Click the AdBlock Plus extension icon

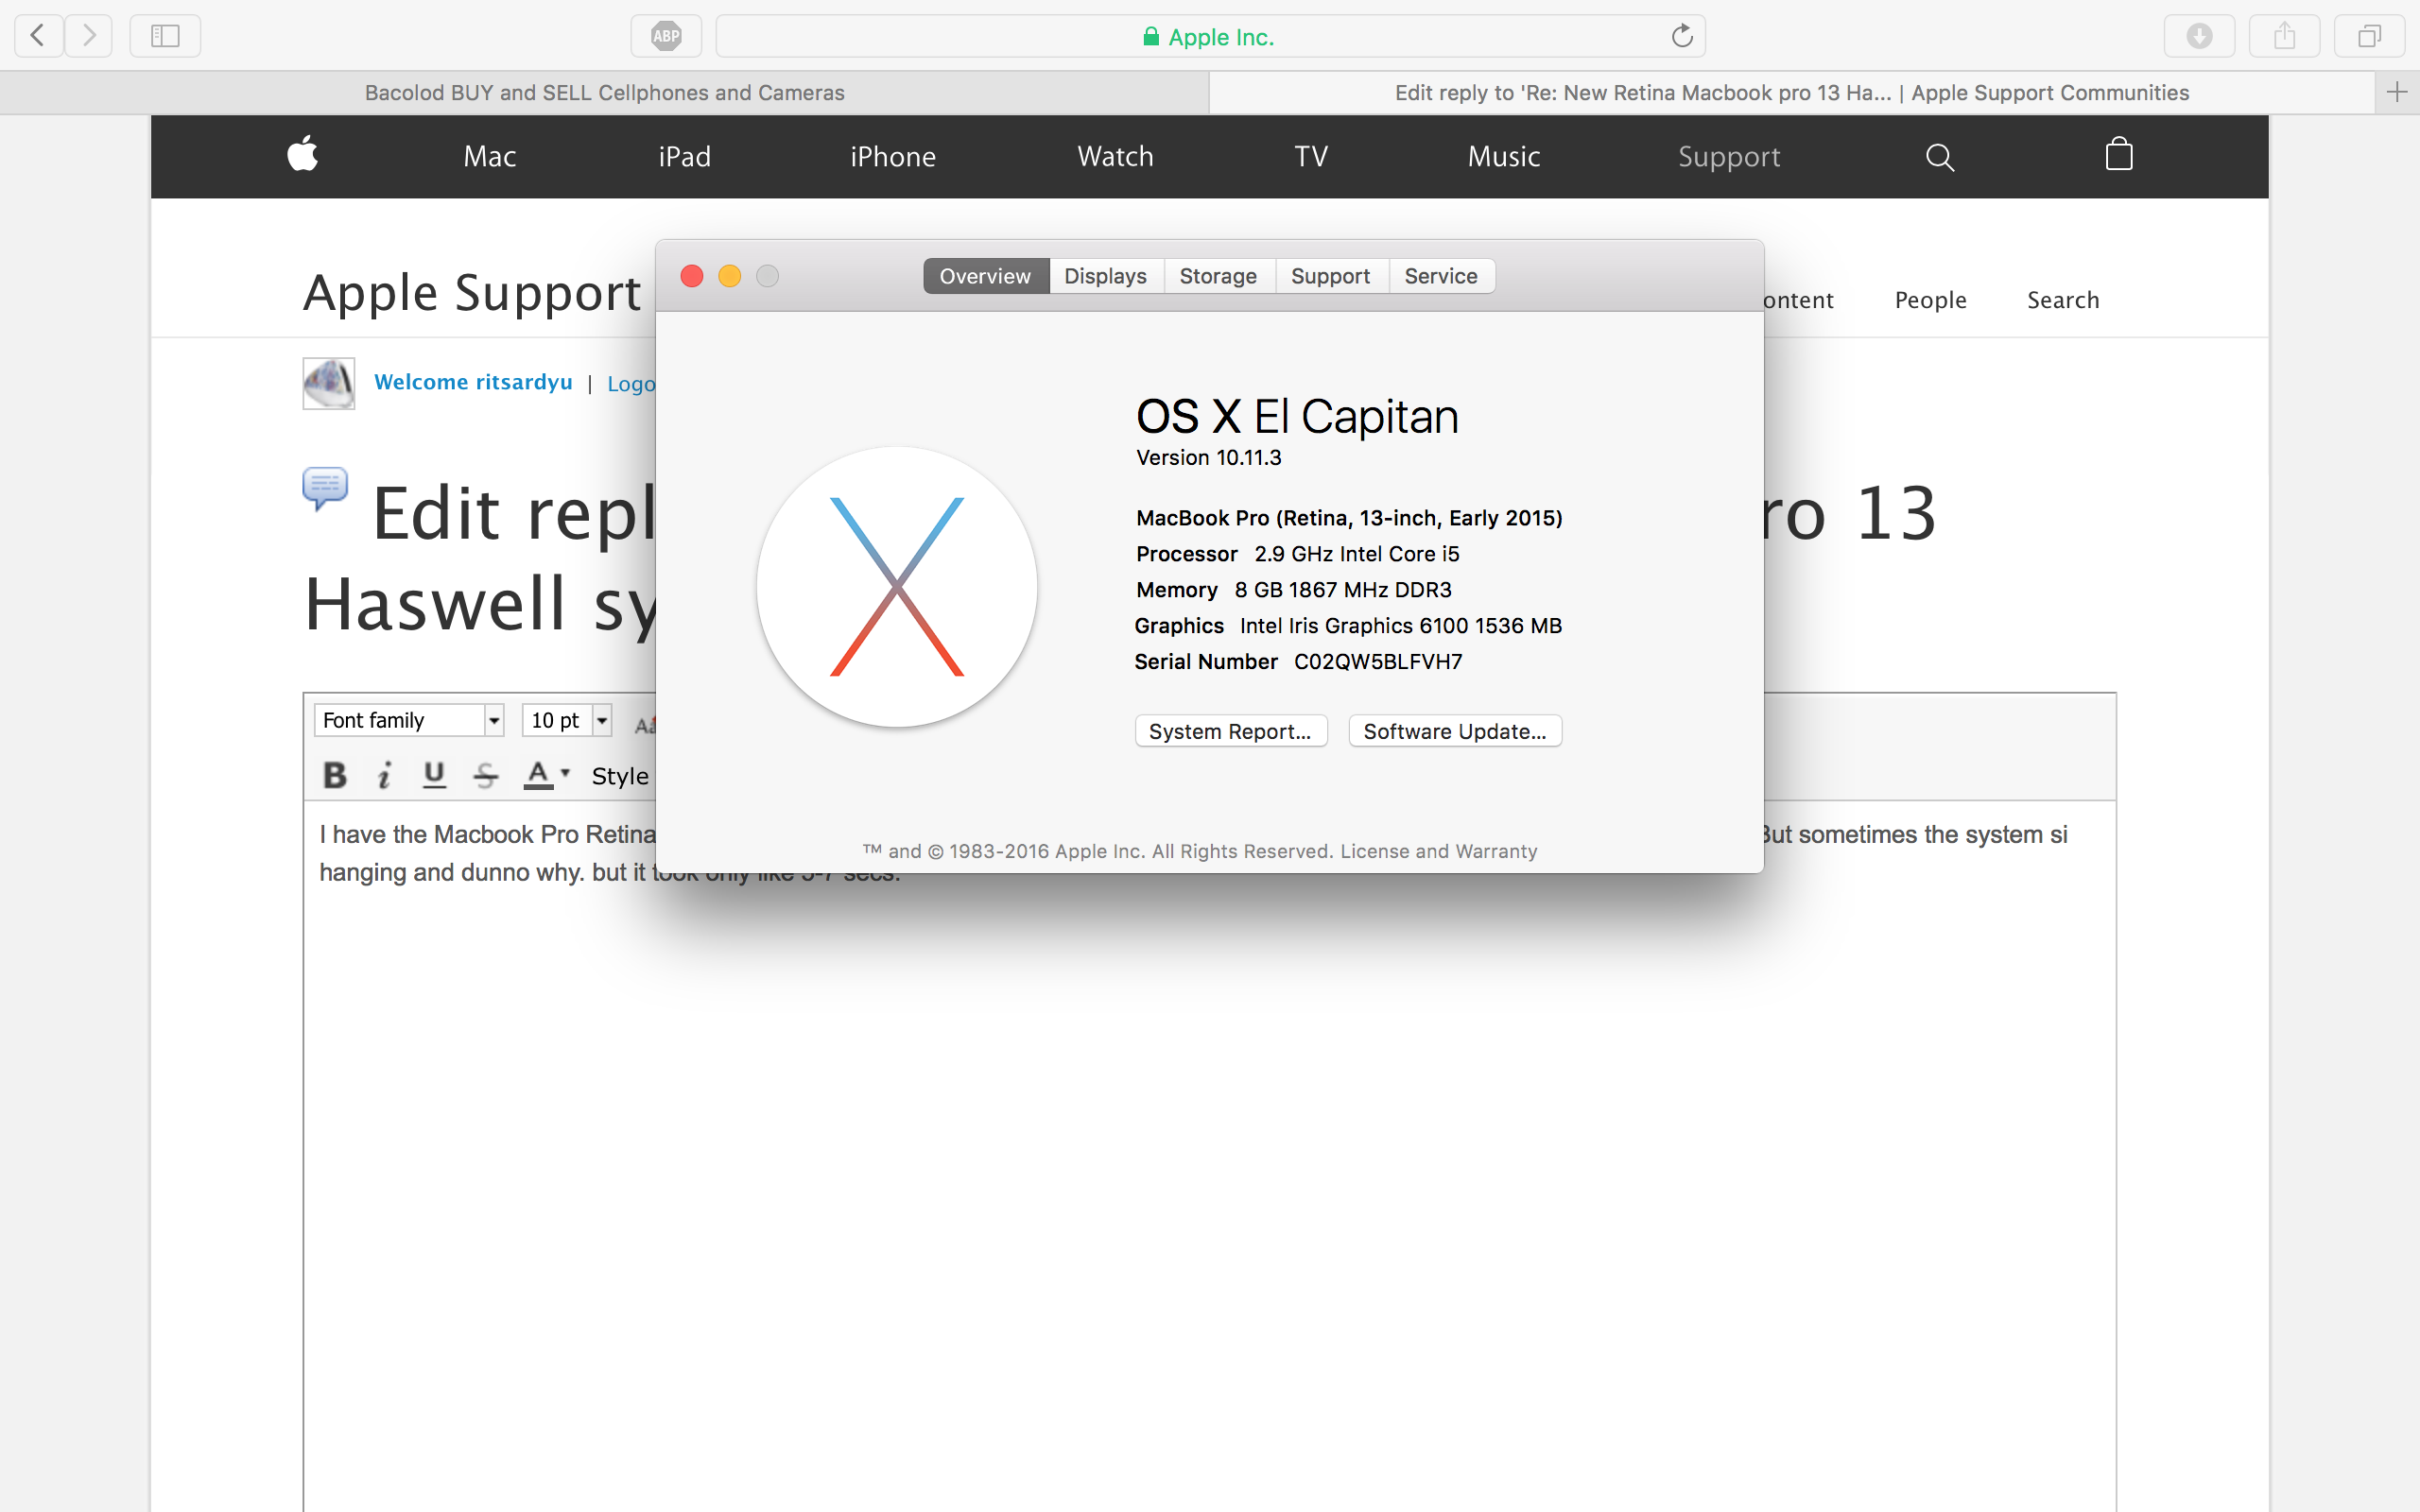(666, 37)
